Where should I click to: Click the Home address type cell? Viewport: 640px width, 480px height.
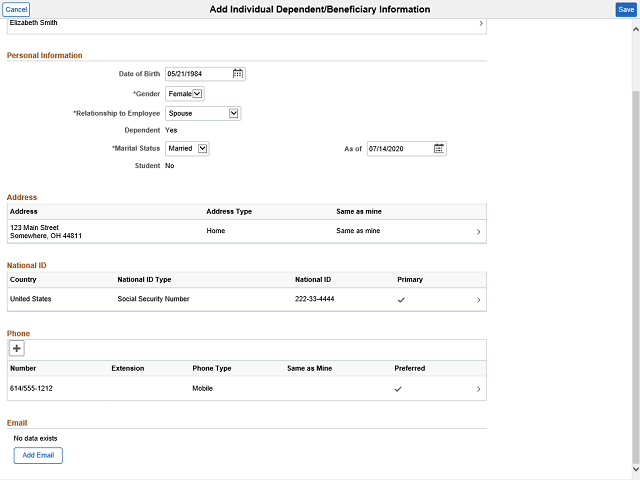pos(216,231)
